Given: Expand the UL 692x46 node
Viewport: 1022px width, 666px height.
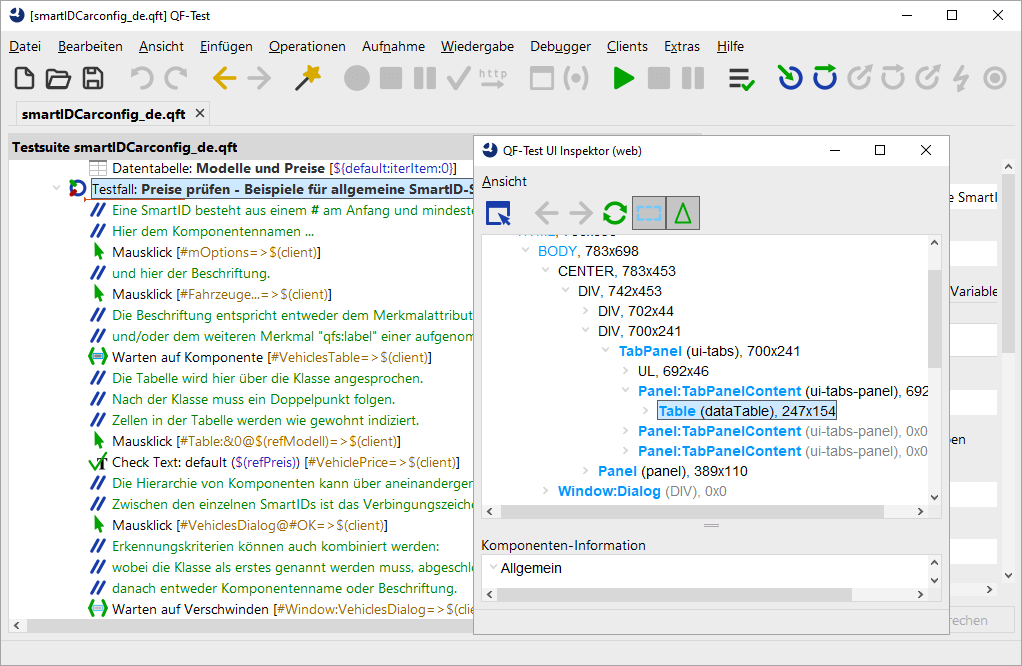Looking at the screenshot, I should [x=626, y=371].
